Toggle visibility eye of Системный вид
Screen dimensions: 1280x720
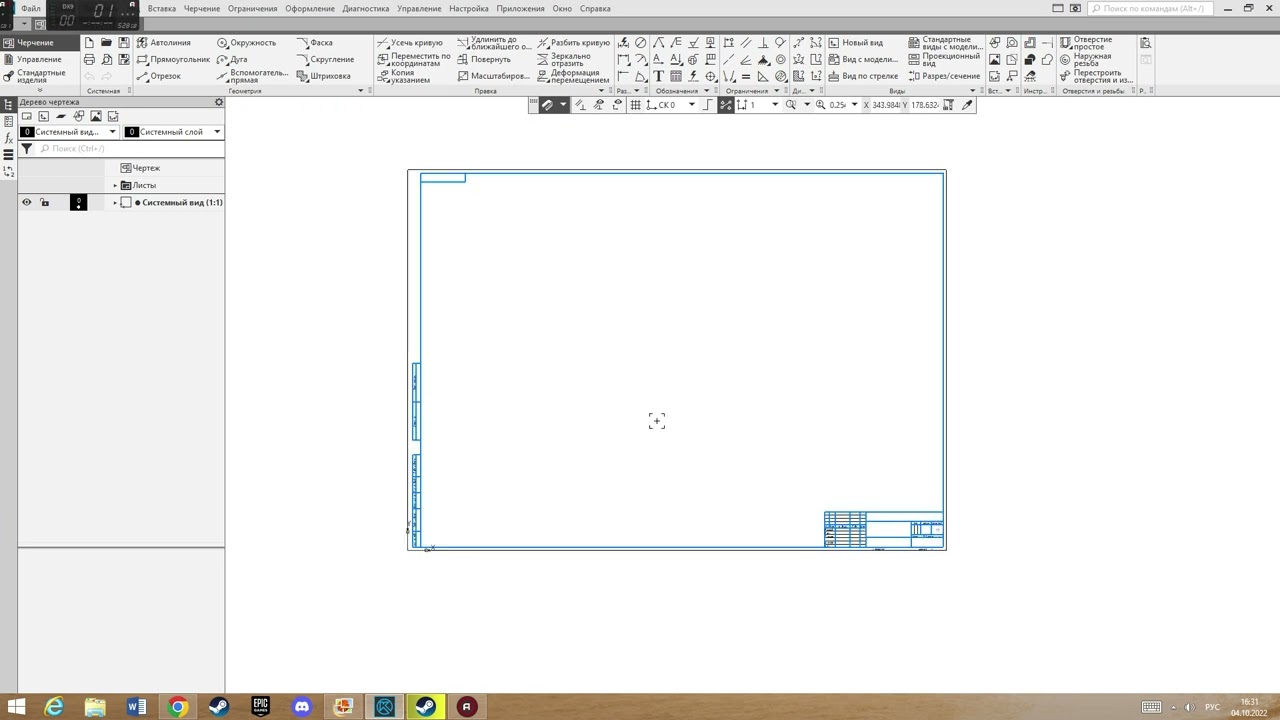coord(27,202)
